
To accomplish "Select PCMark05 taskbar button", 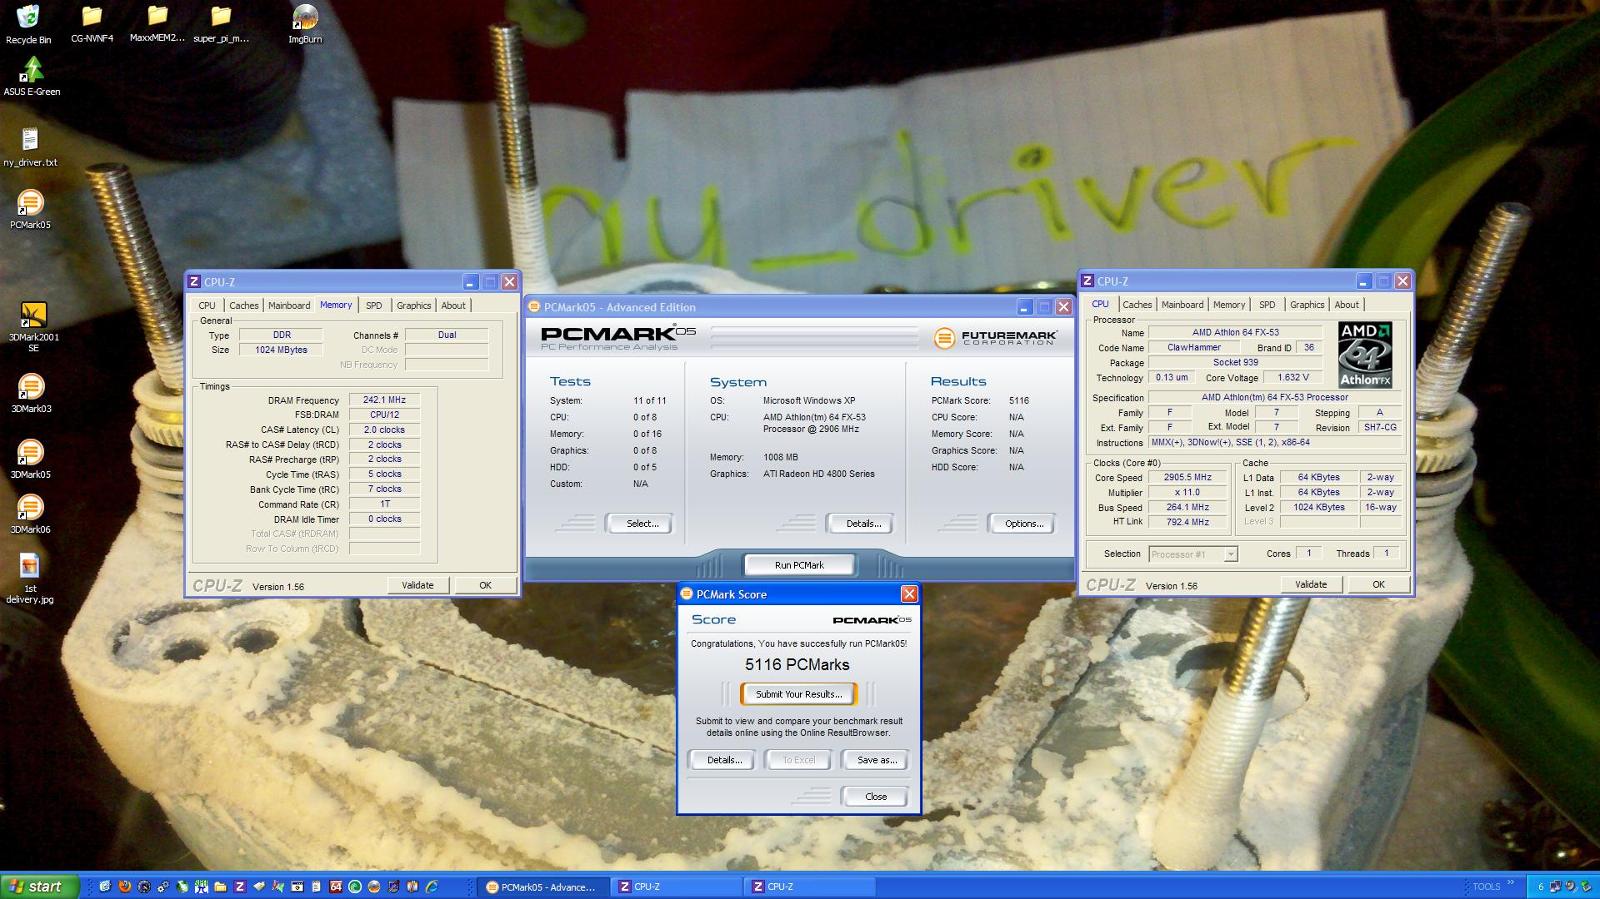I will (543, 886).
